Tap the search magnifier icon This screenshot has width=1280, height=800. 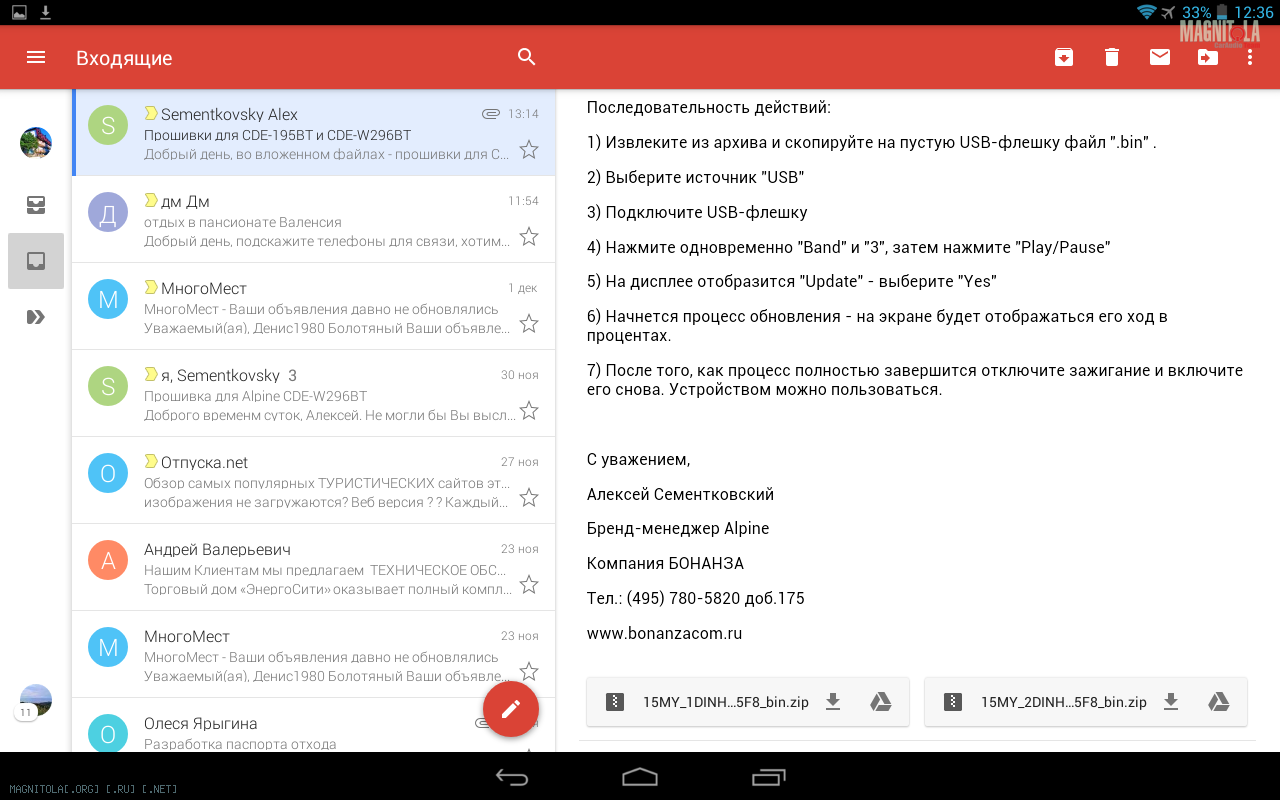[527, 57]
